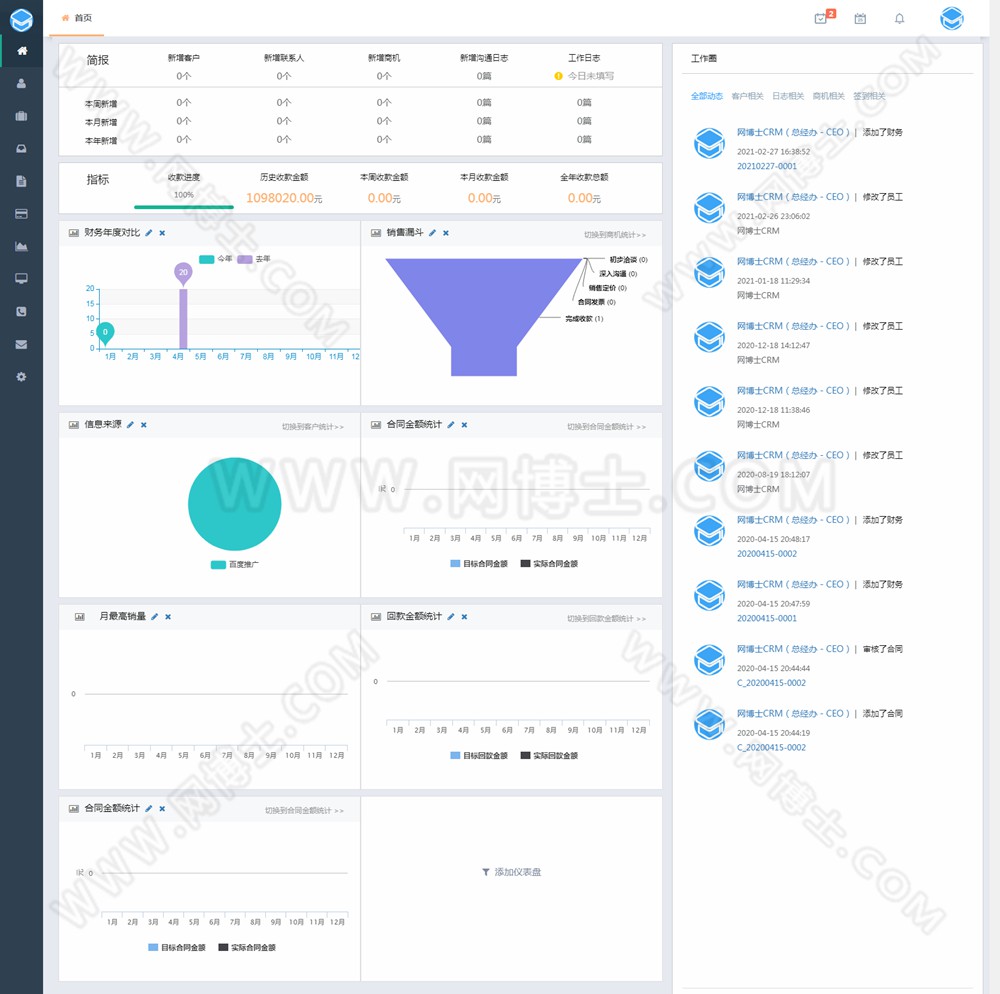Switch to the 商机相关 tab in 工作圈

click(828, 96)
